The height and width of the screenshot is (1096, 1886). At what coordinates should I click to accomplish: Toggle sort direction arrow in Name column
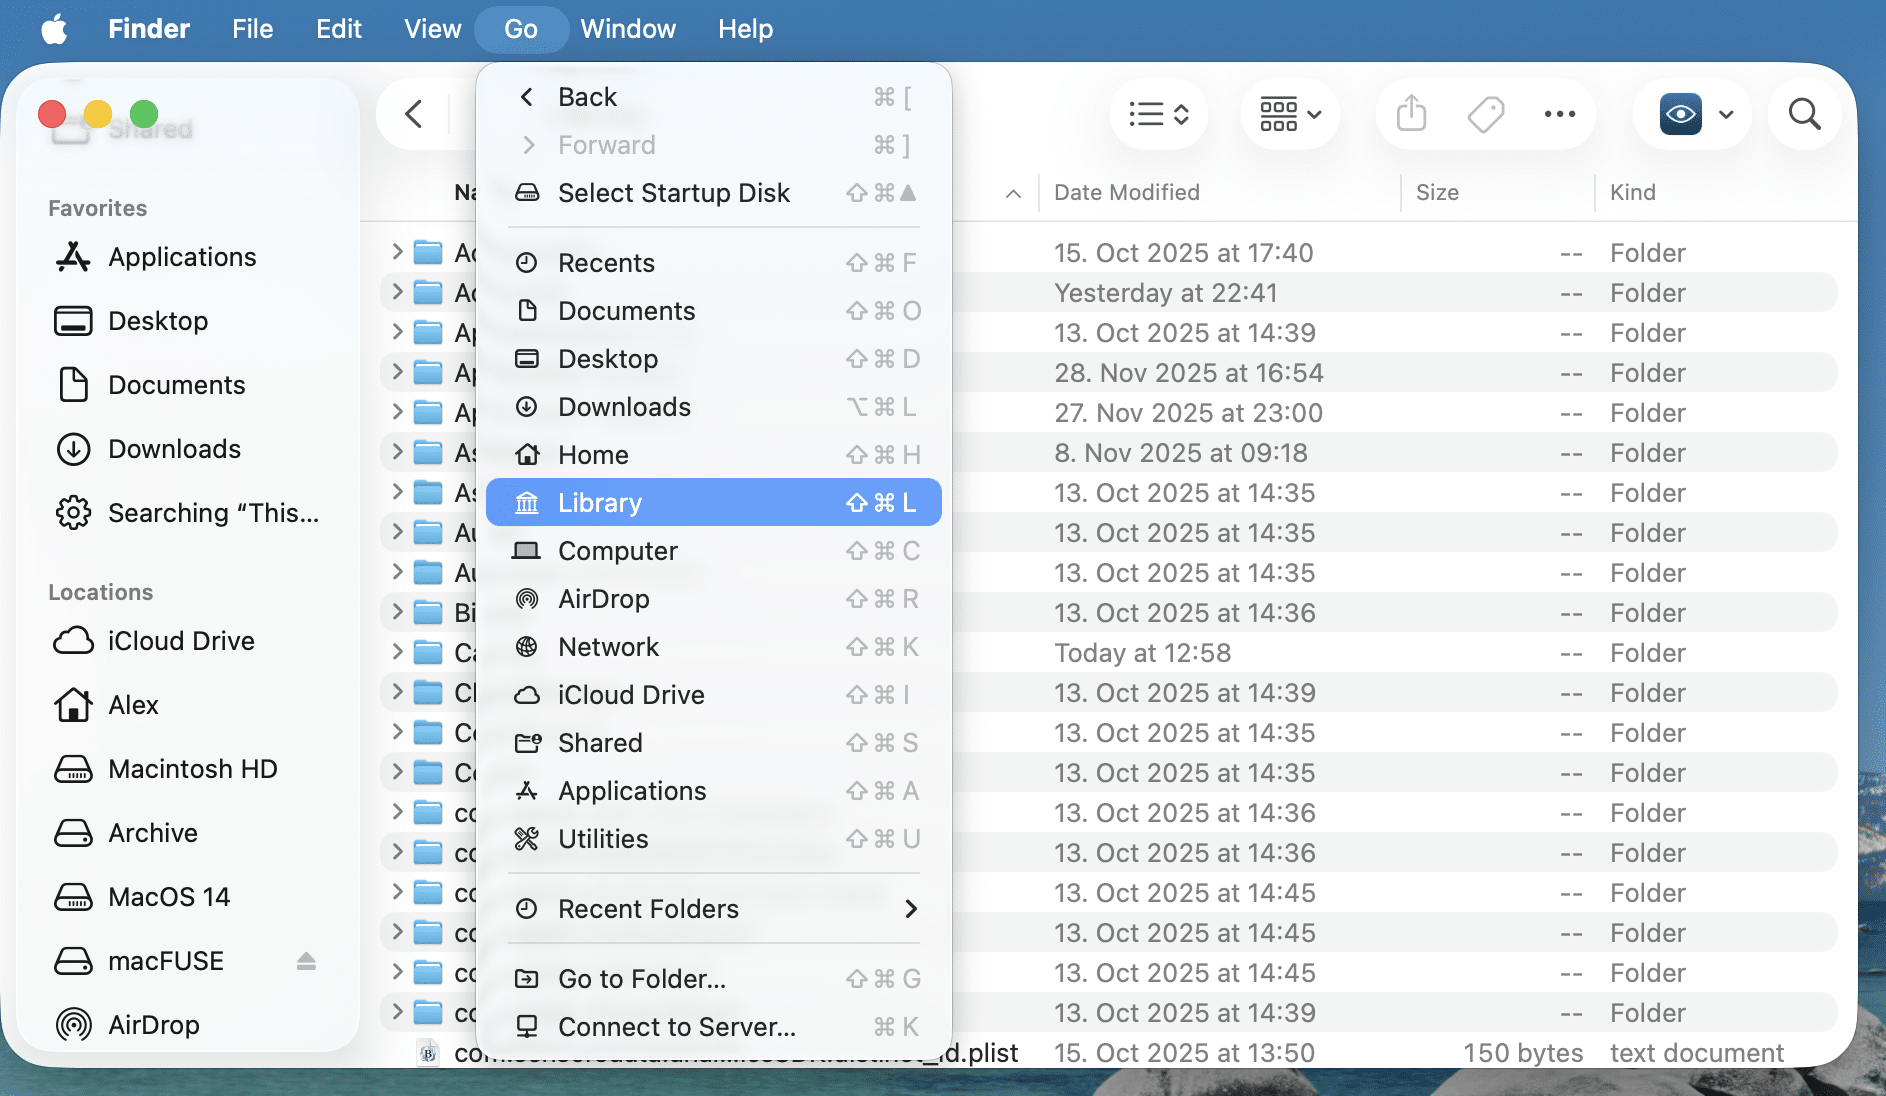(x=1013, y=193)
